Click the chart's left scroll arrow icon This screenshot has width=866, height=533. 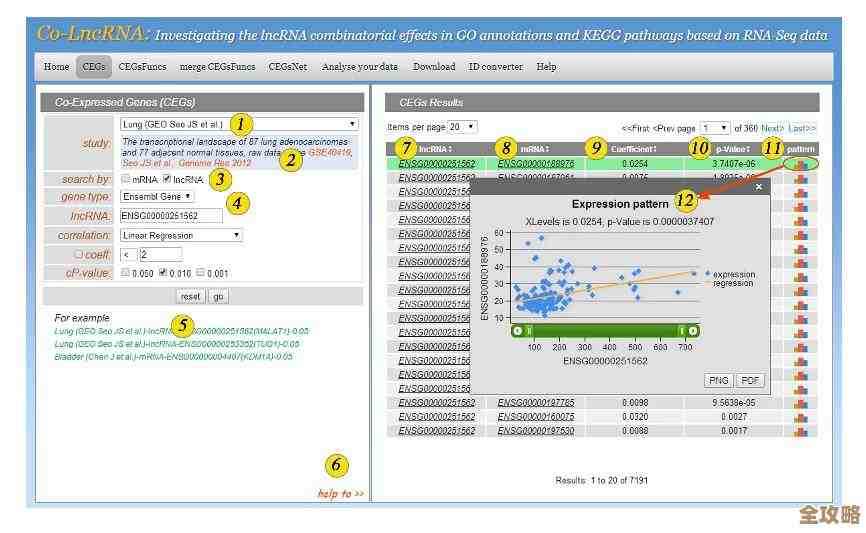[x=517, y=331]
